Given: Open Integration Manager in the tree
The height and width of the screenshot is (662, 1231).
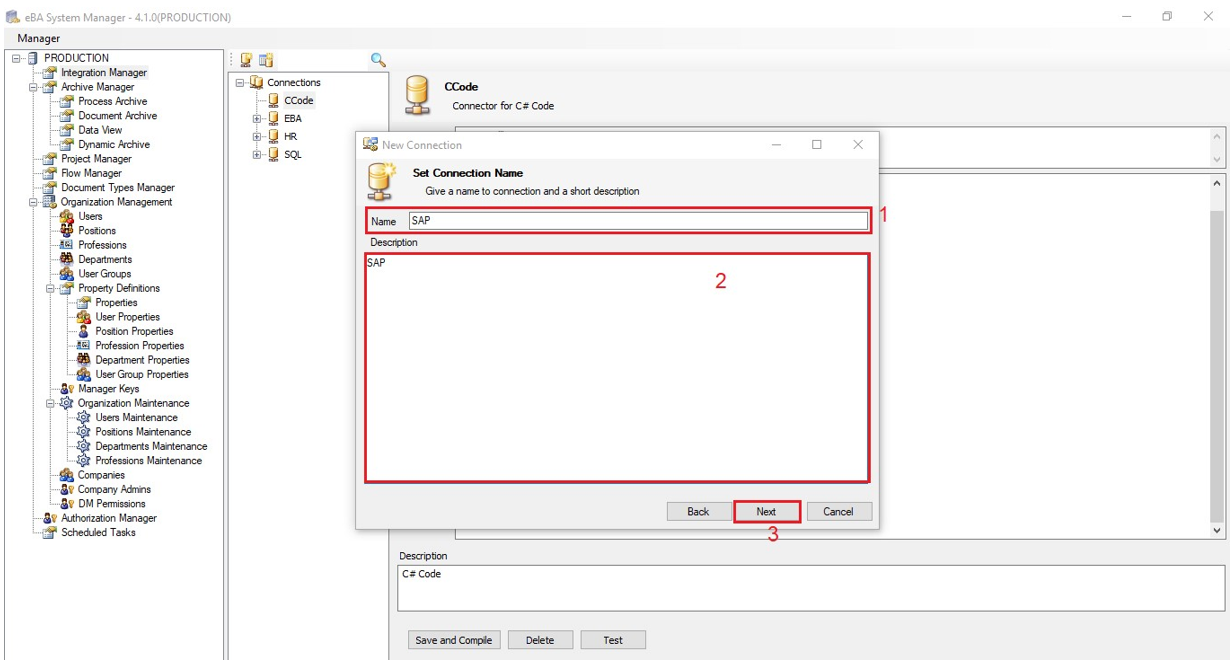Looking at the screenshot, I should [x=103, y=72].
